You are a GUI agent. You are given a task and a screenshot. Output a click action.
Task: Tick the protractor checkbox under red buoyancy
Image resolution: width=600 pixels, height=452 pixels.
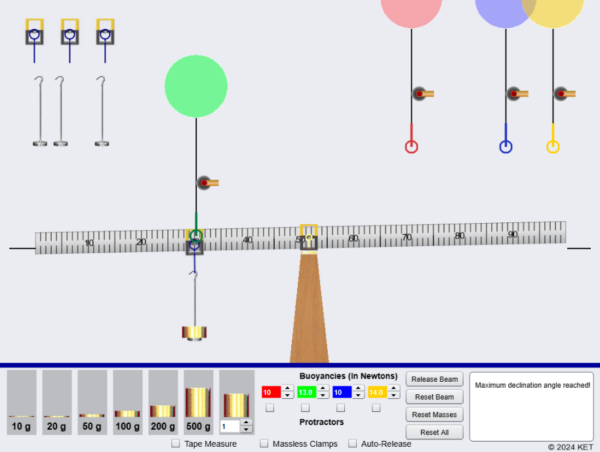point(268,408)
